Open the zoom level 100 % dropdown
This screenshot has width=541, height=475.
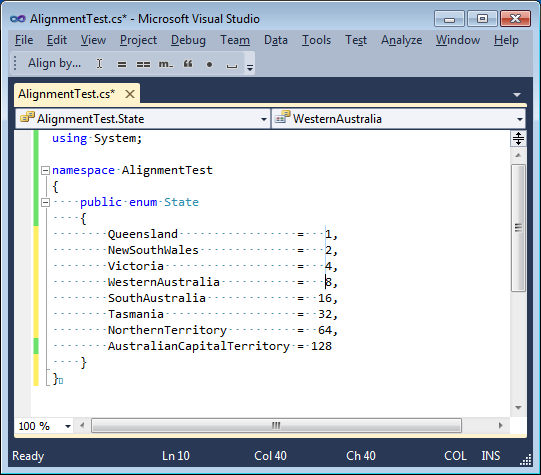coord(68,426)
